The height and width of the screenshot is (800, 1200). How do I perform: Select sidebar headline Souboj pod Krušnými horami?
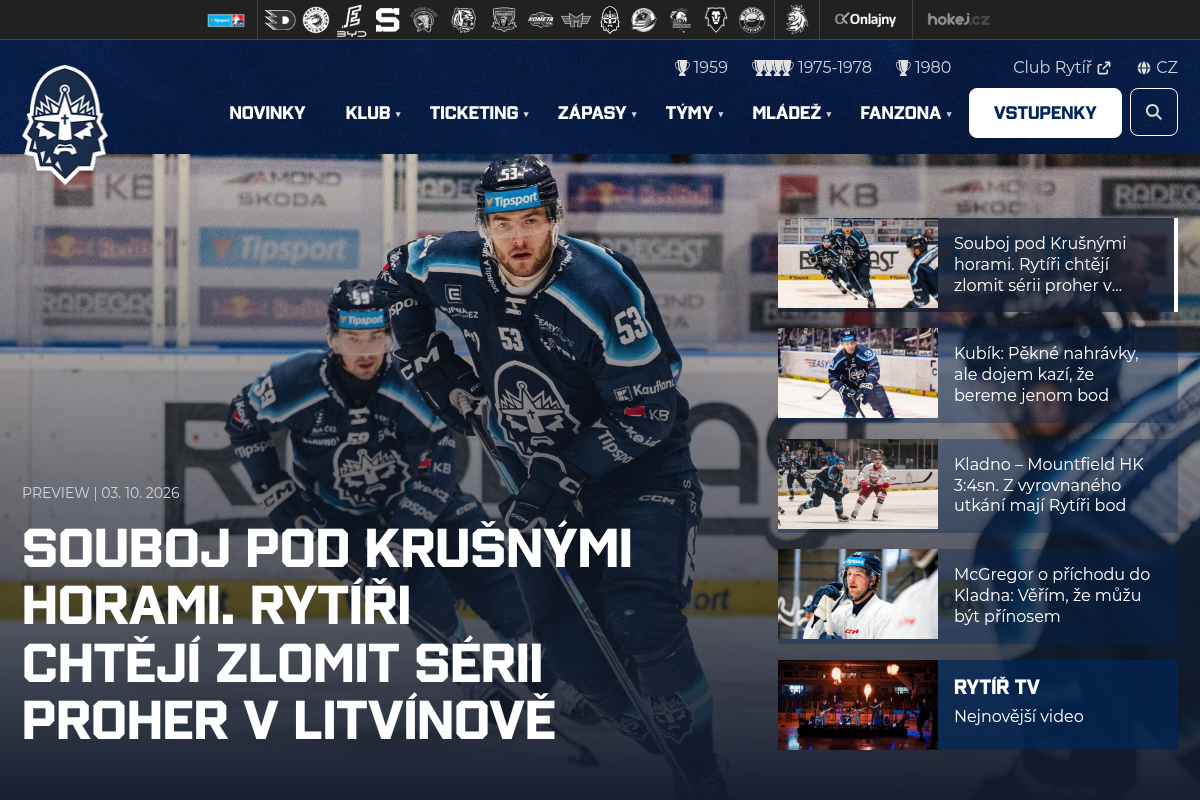tap(1040, 264)
